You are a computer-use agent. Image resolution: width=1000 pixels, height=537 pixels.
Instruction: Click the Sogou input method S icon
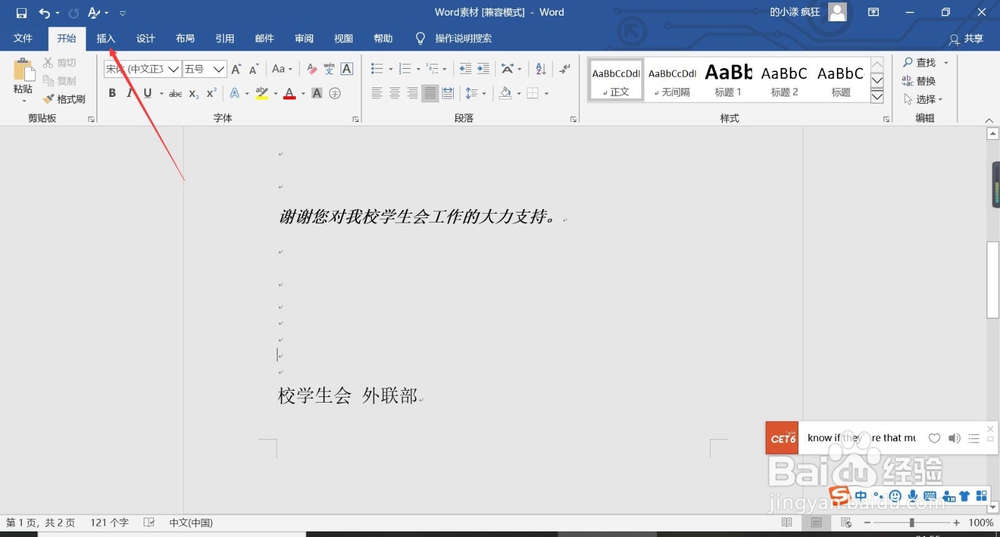[x=839, y=494]
